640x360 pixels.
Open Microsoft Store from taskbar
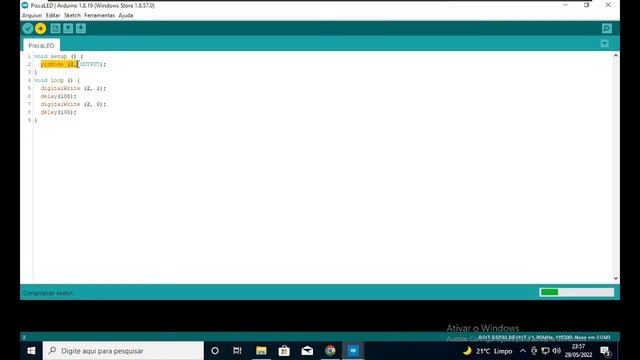284,351
